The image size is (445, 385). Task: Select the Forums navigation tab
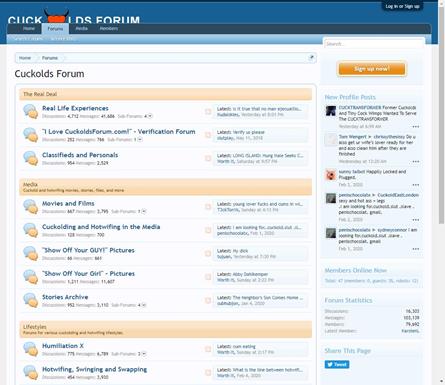tap(55, 29)
